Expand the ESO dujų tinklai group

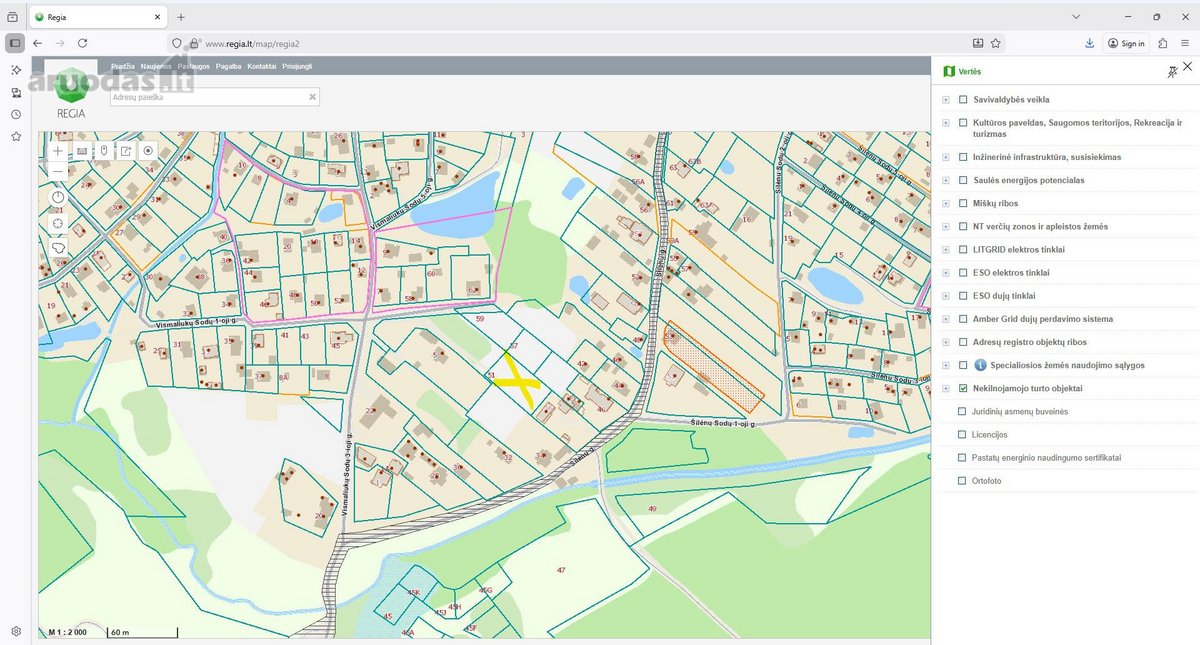[946, 296]
